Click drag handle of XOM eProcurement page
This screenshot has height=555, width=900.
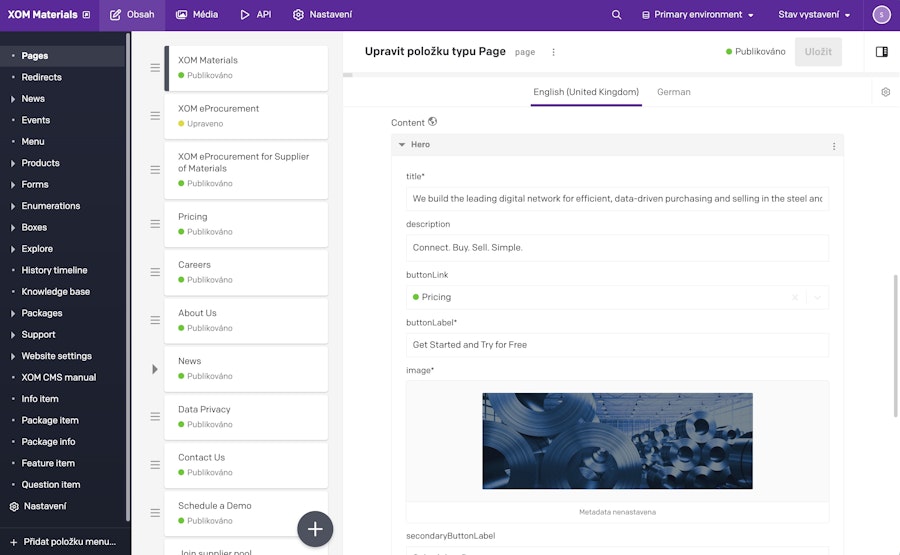(155, 116)
